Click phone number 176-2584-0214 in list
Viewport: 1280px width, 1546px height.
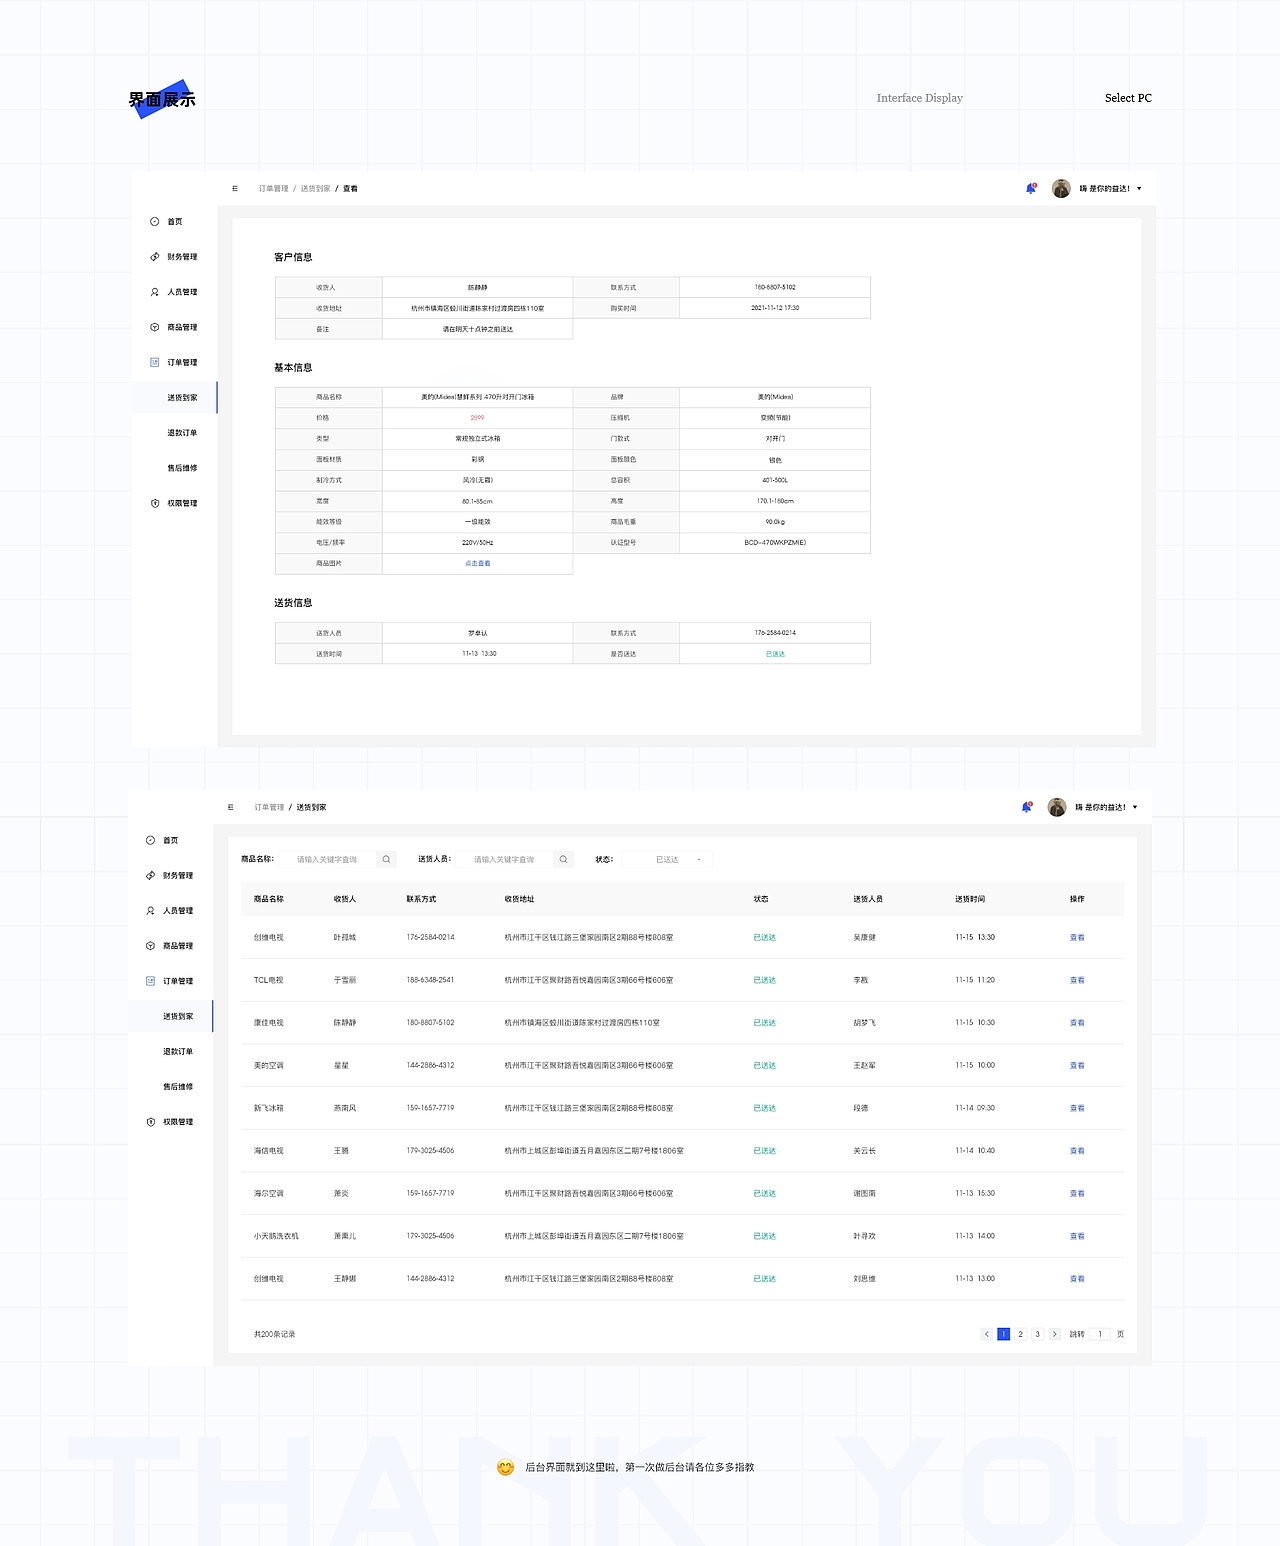[x=430, y=937]
